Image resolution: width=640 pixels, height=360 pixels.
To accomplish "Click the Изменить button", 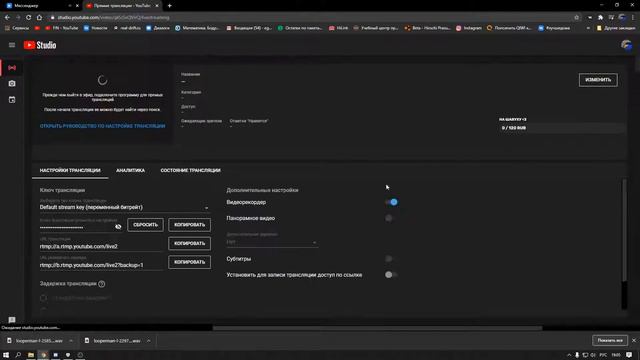I will [598, 80].
